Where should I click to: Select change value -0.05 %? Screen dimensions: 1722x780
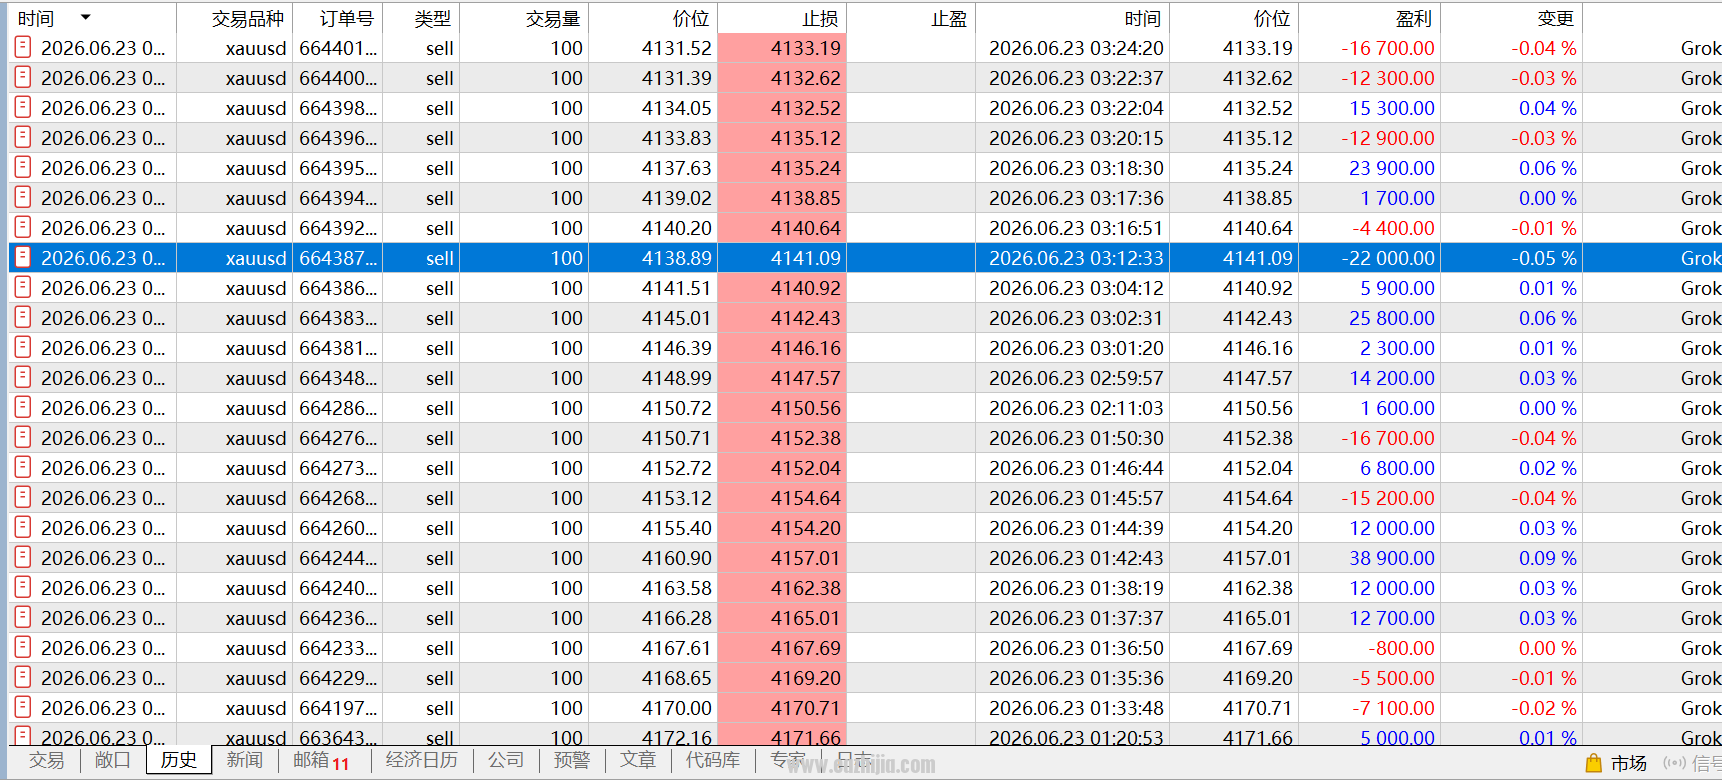(x=1544, y=258)
